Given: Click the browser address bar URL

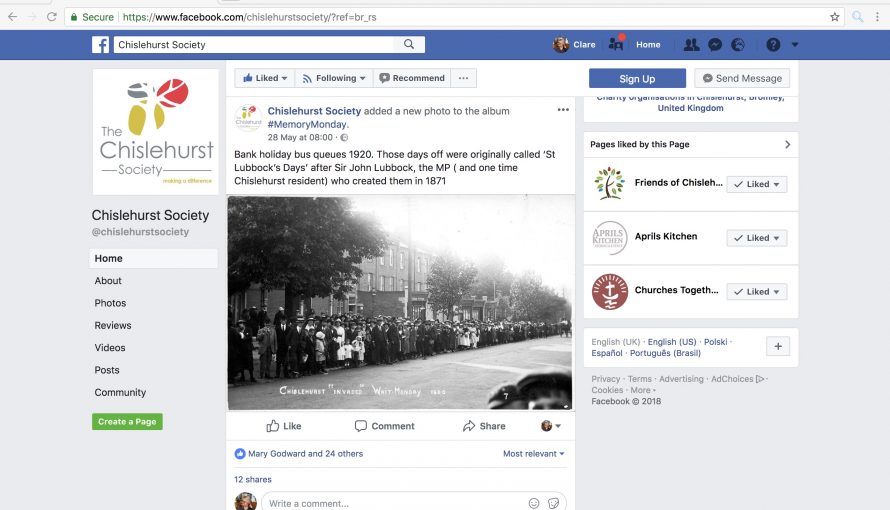Looking at the screenshot, I should point(250,17).
